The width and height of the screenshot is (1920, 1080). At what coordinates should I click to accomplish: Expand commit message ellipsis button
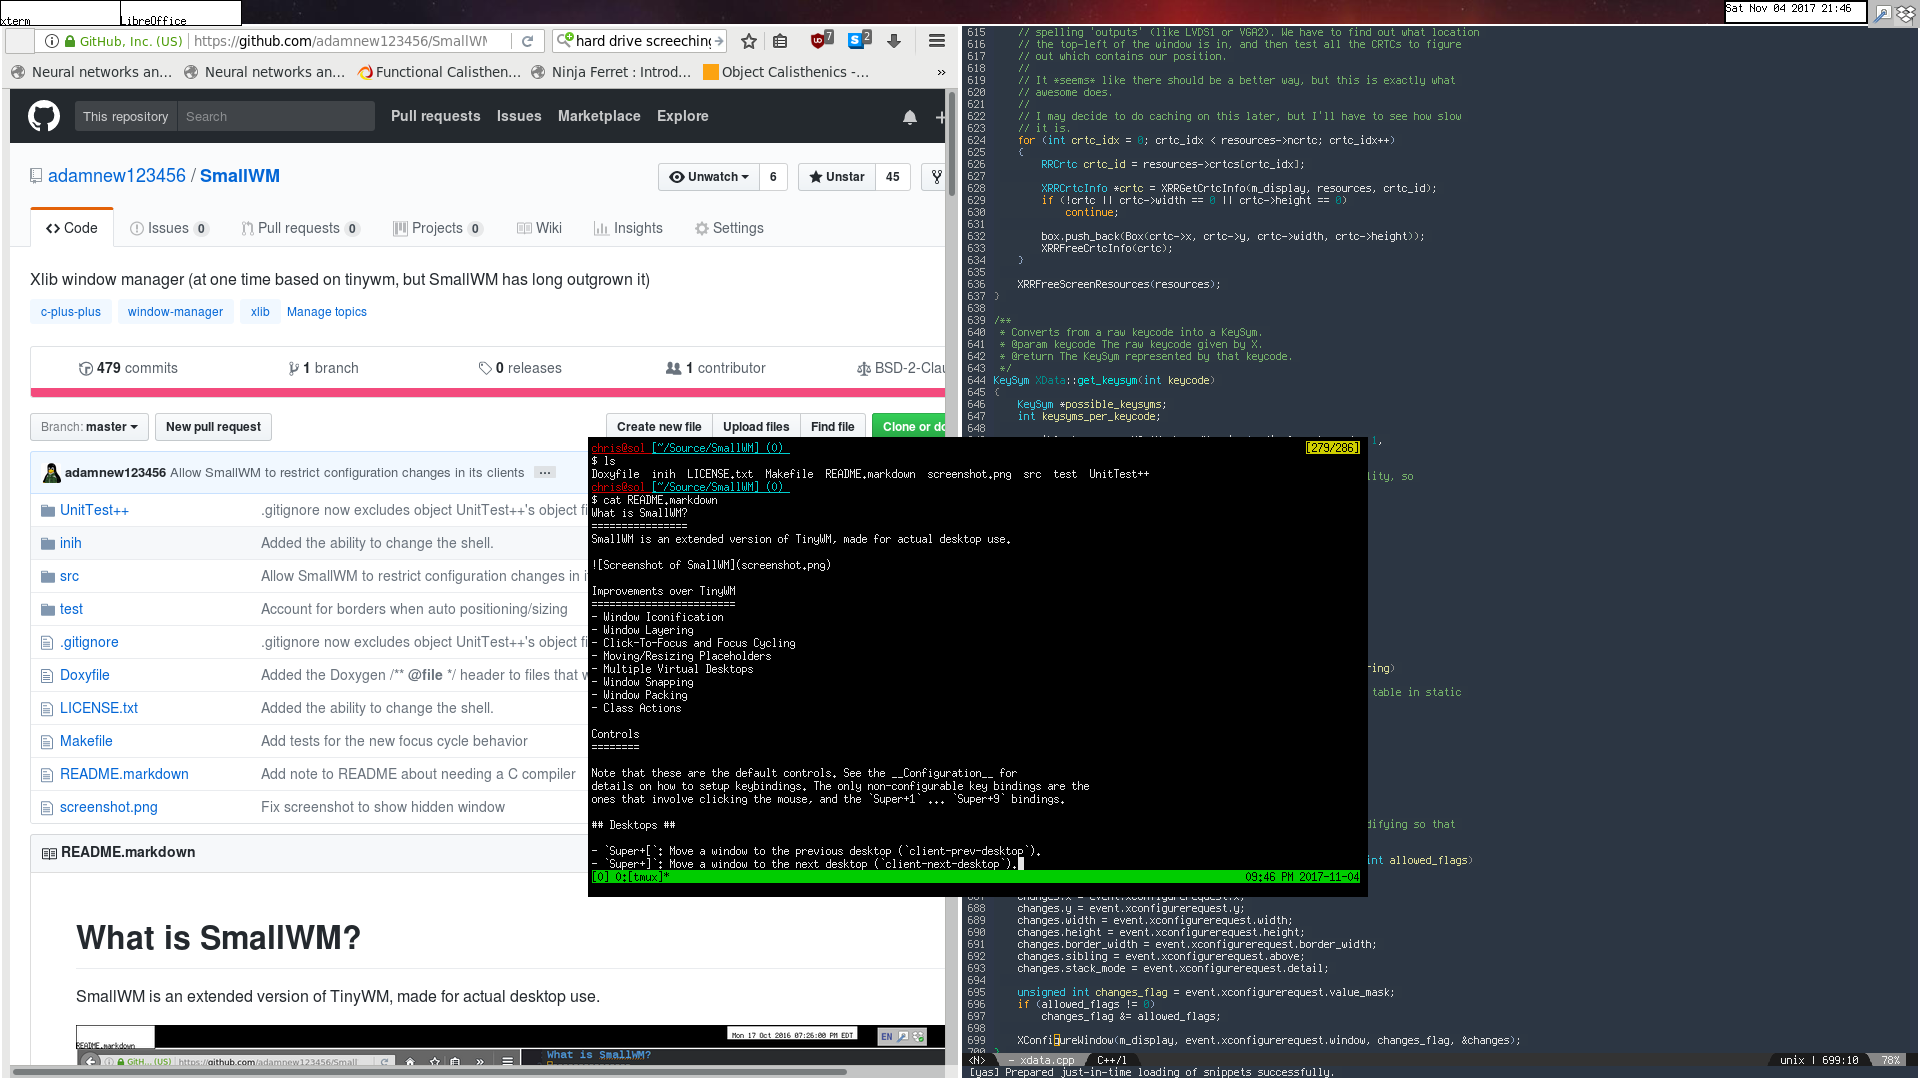(x=544, y=473)
